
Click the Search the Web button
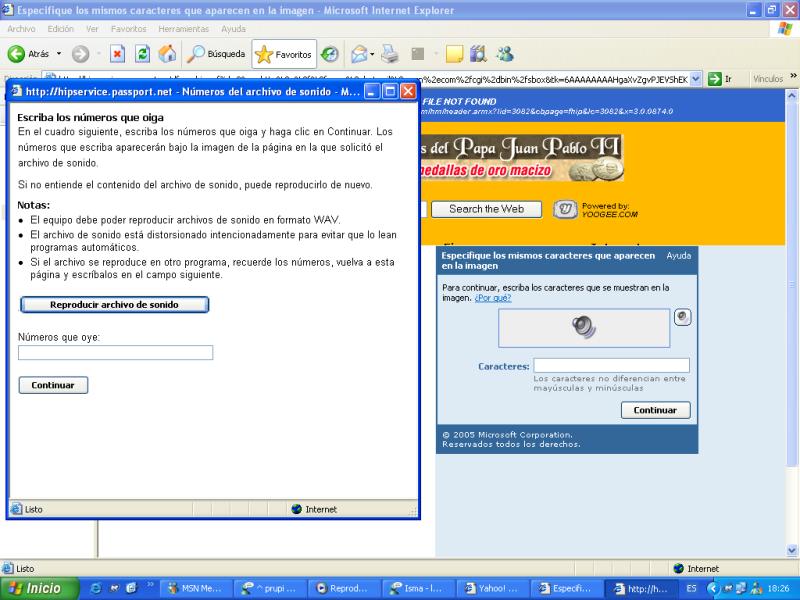(x=486, y=209)
